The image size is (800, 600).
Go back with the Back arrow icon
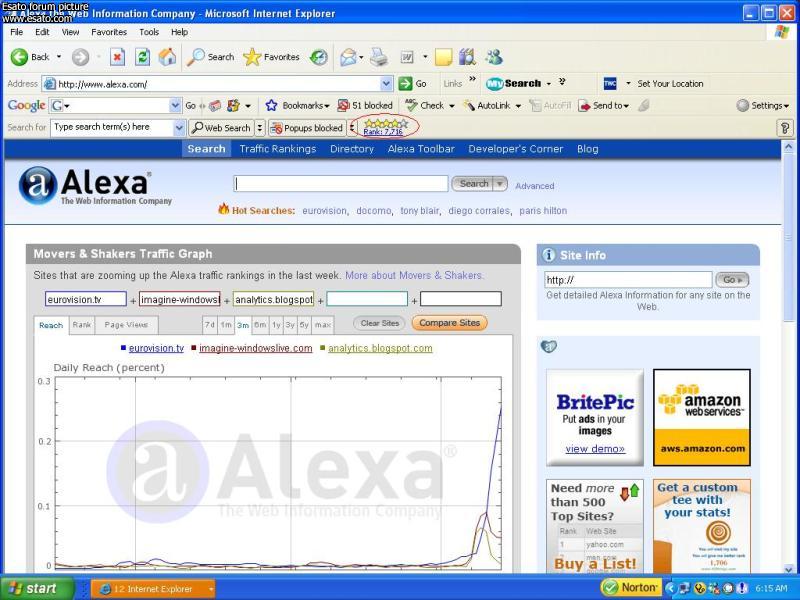(19, 57)
